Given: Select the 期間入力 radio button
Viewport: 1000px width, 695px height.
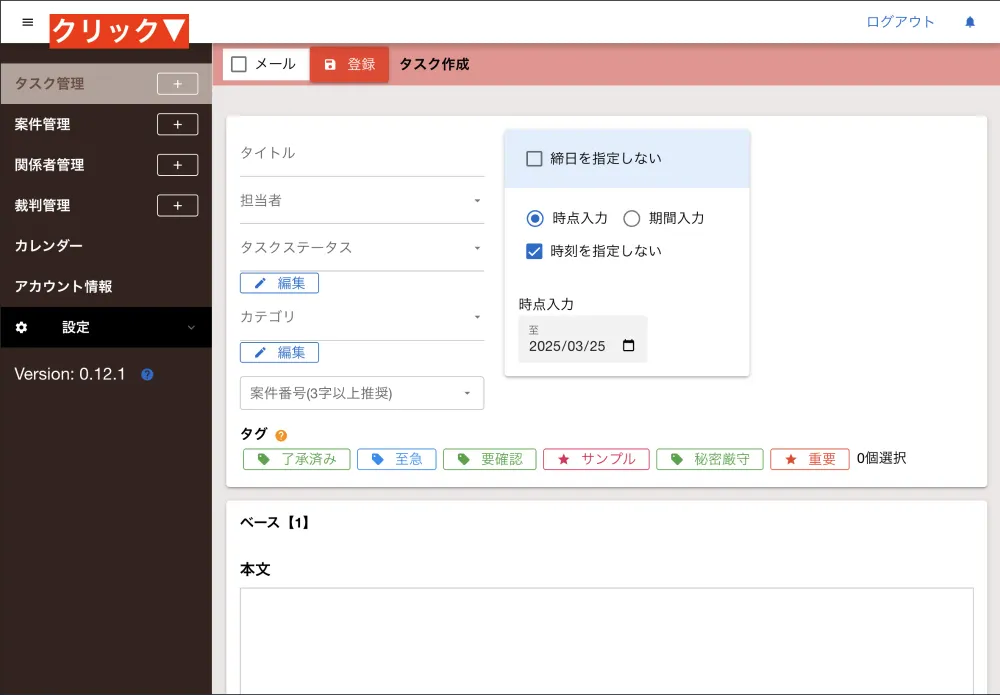Looking at the screenshot, I should (631, 218).
